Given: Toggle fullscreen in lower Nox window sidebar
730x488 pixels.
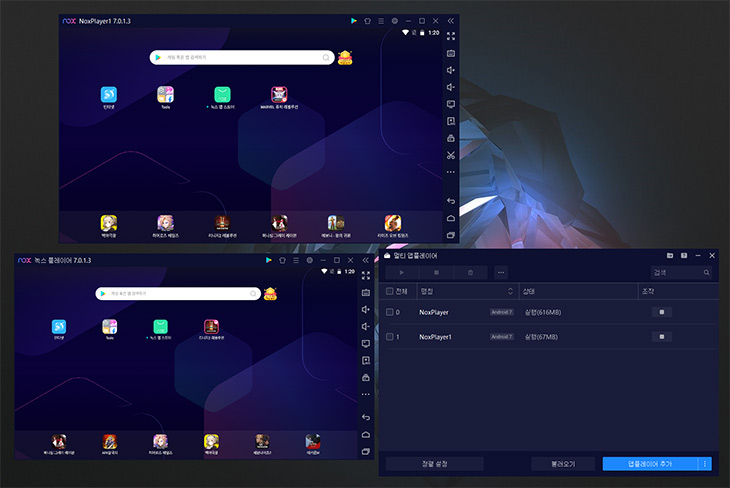Looking at the screenshot, I should pyautogui.click(x=366, y=275).
